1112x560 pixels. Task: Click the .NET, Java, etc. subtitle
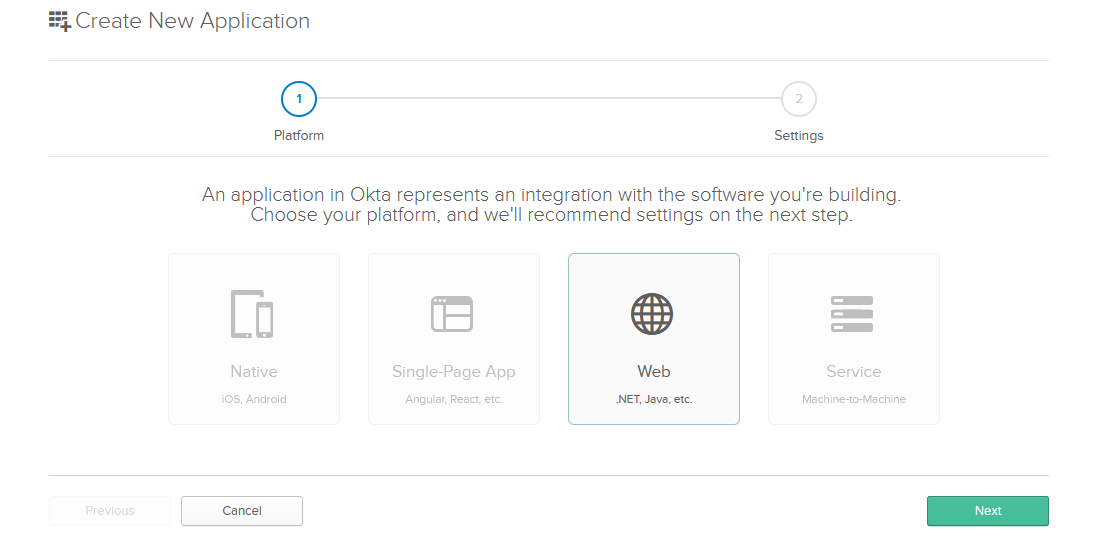(654, 399)
